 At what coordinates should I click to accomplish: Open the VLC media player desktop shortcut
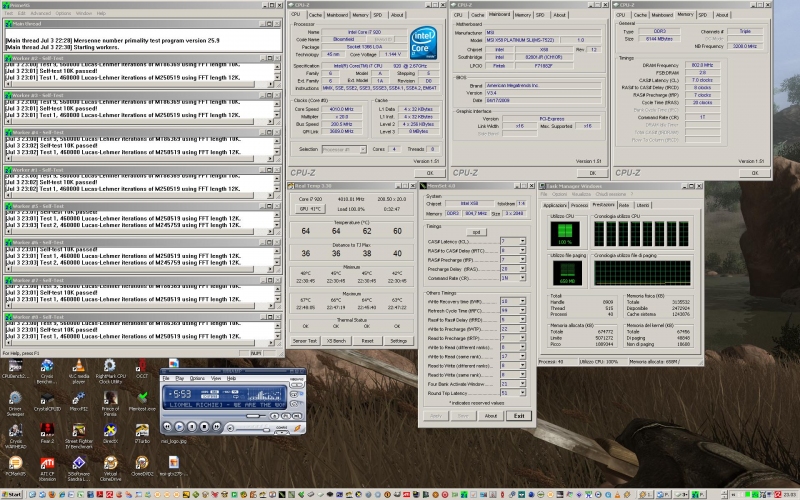[x=78, y=365]
